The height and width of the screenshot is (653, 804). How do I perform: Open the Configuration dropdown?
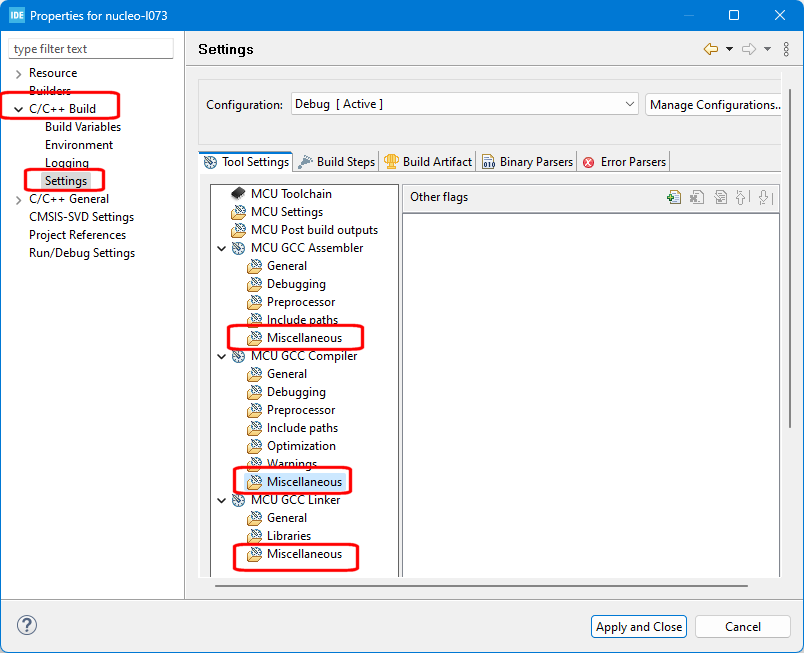pos(464,104)
